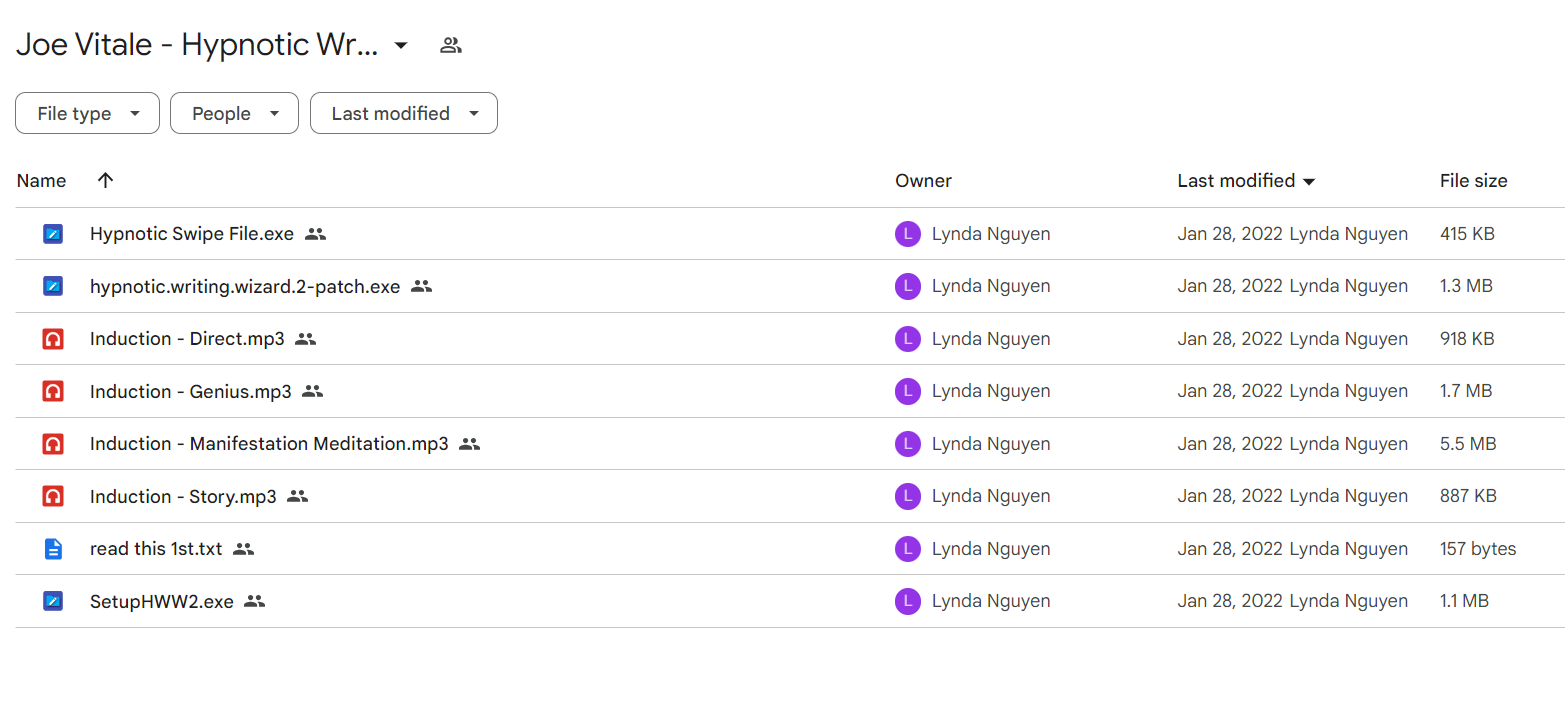The image size is (1565, 703).
Task: Click the shared icon next to Hypnotic Swipe File.exe
Action: click(316, 234)
